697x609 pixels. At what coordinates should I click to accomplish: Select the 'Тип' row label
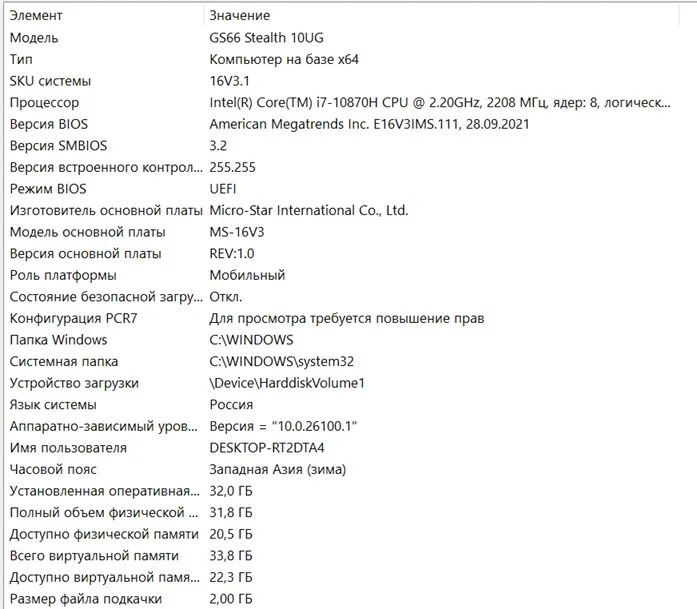click(x=21, y=59)
